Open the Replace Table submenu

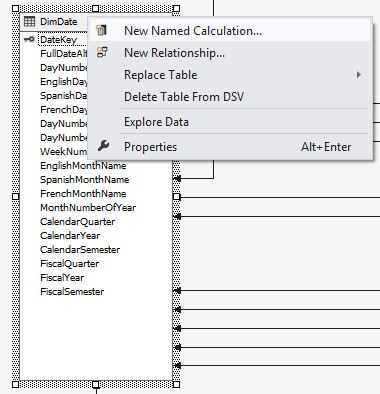230,75
